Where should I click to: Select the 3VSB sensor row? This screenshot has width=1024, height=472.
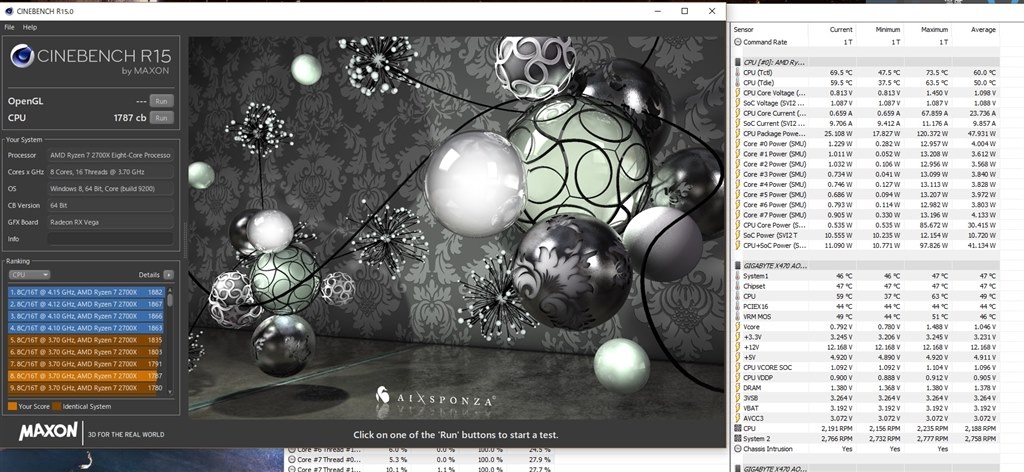[x=865, y=398]
